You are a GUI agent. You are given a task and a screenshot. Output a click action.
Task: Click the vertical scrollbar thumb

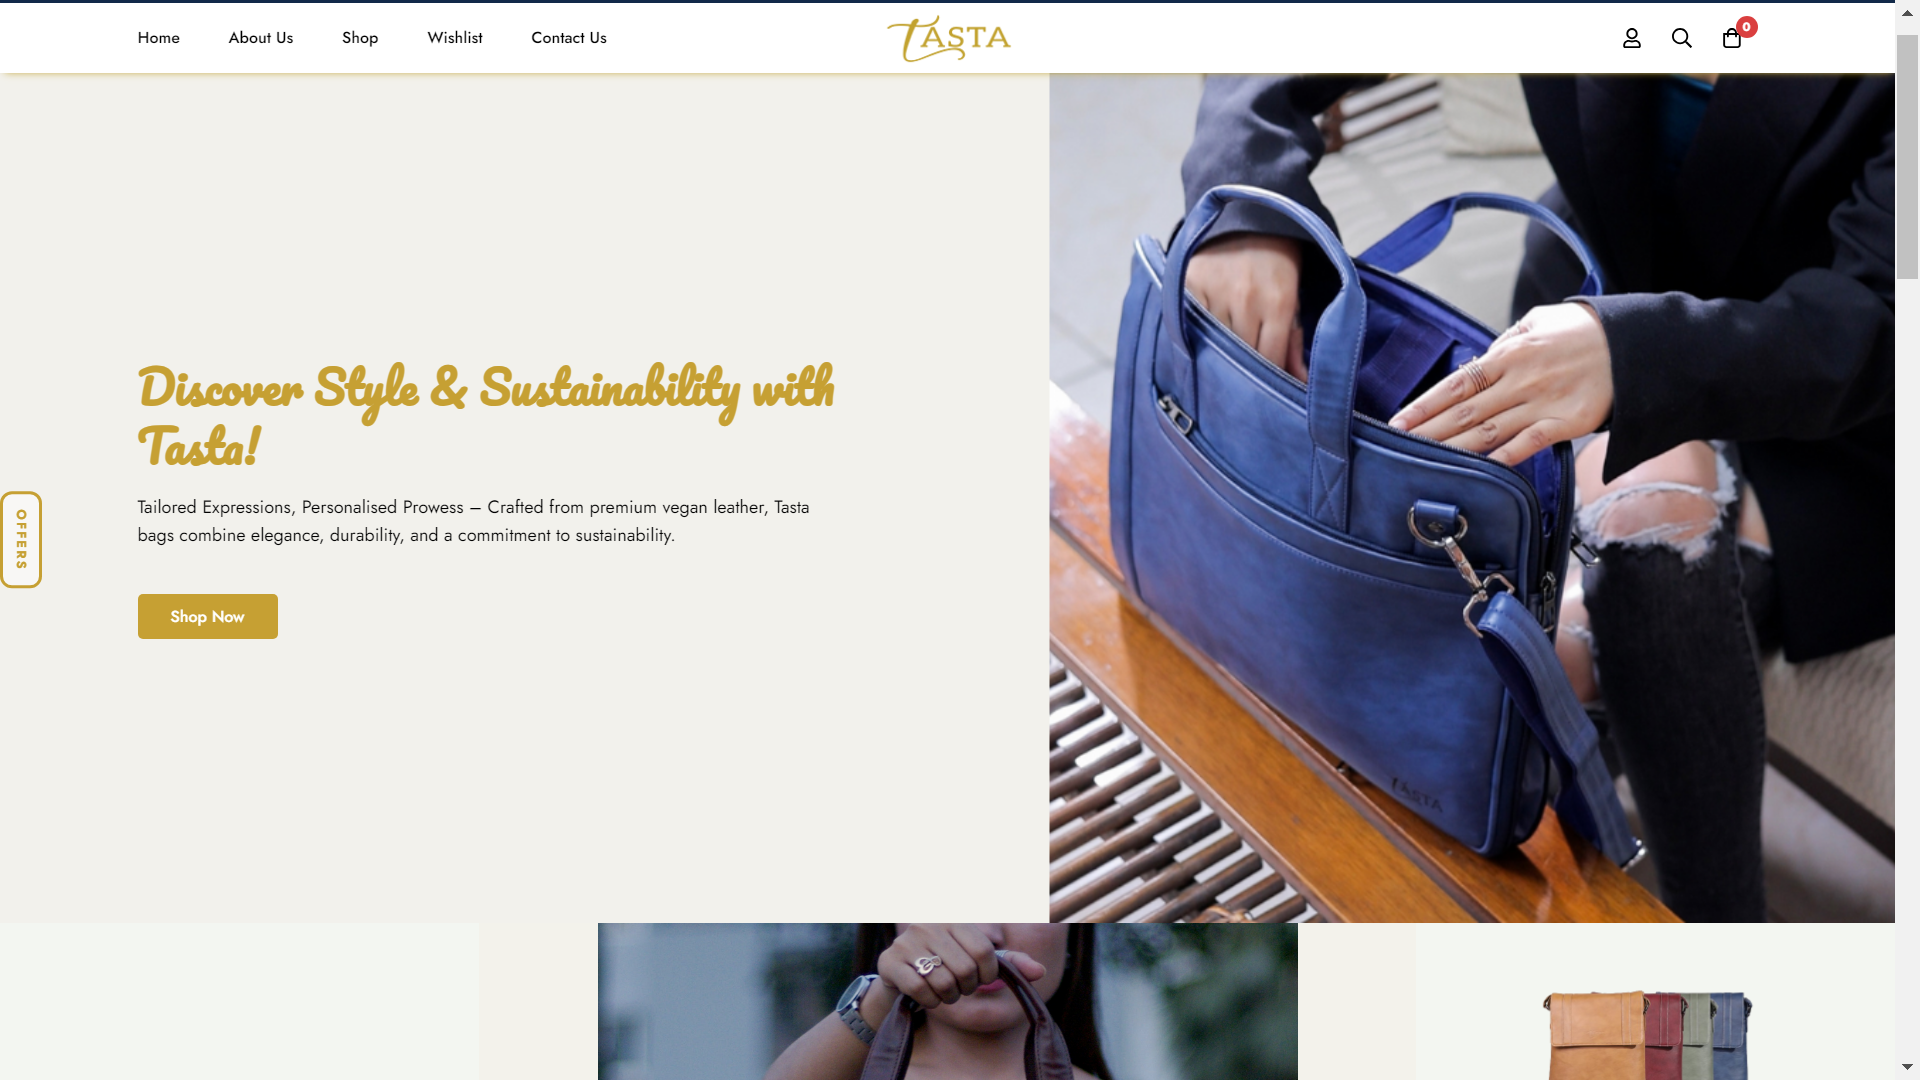point(1907,157)
